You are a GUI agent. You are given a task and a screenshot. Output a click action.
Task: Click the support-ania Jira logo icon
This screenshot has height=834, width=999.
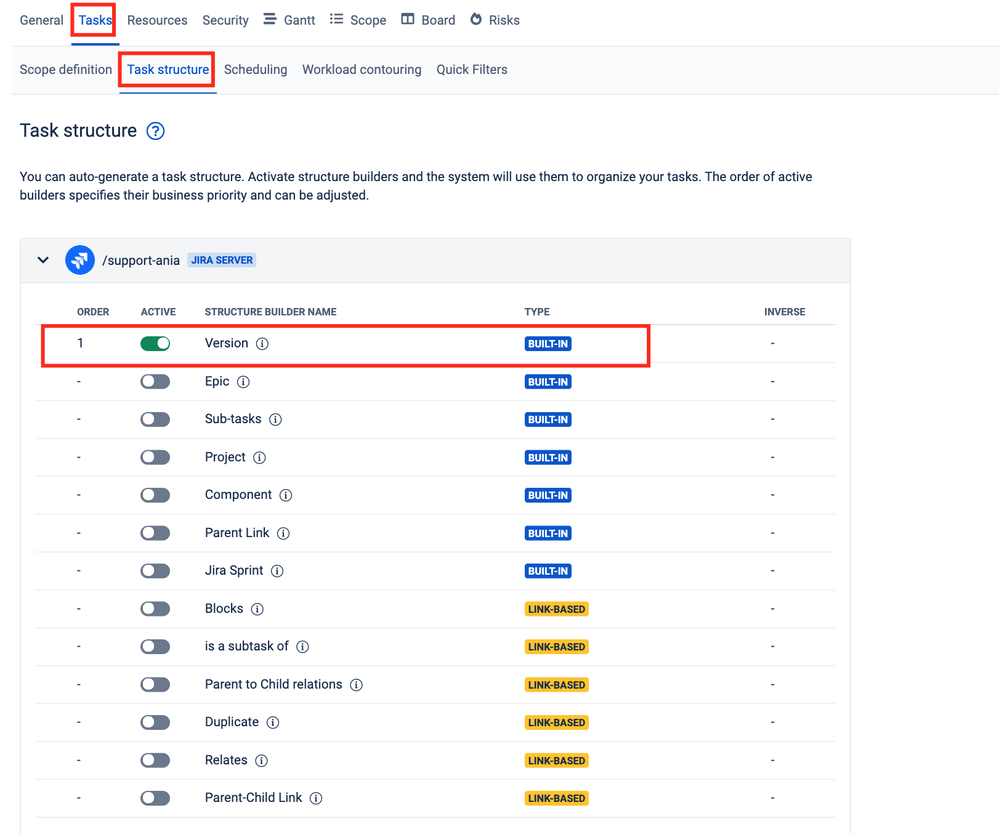[80, 260]
